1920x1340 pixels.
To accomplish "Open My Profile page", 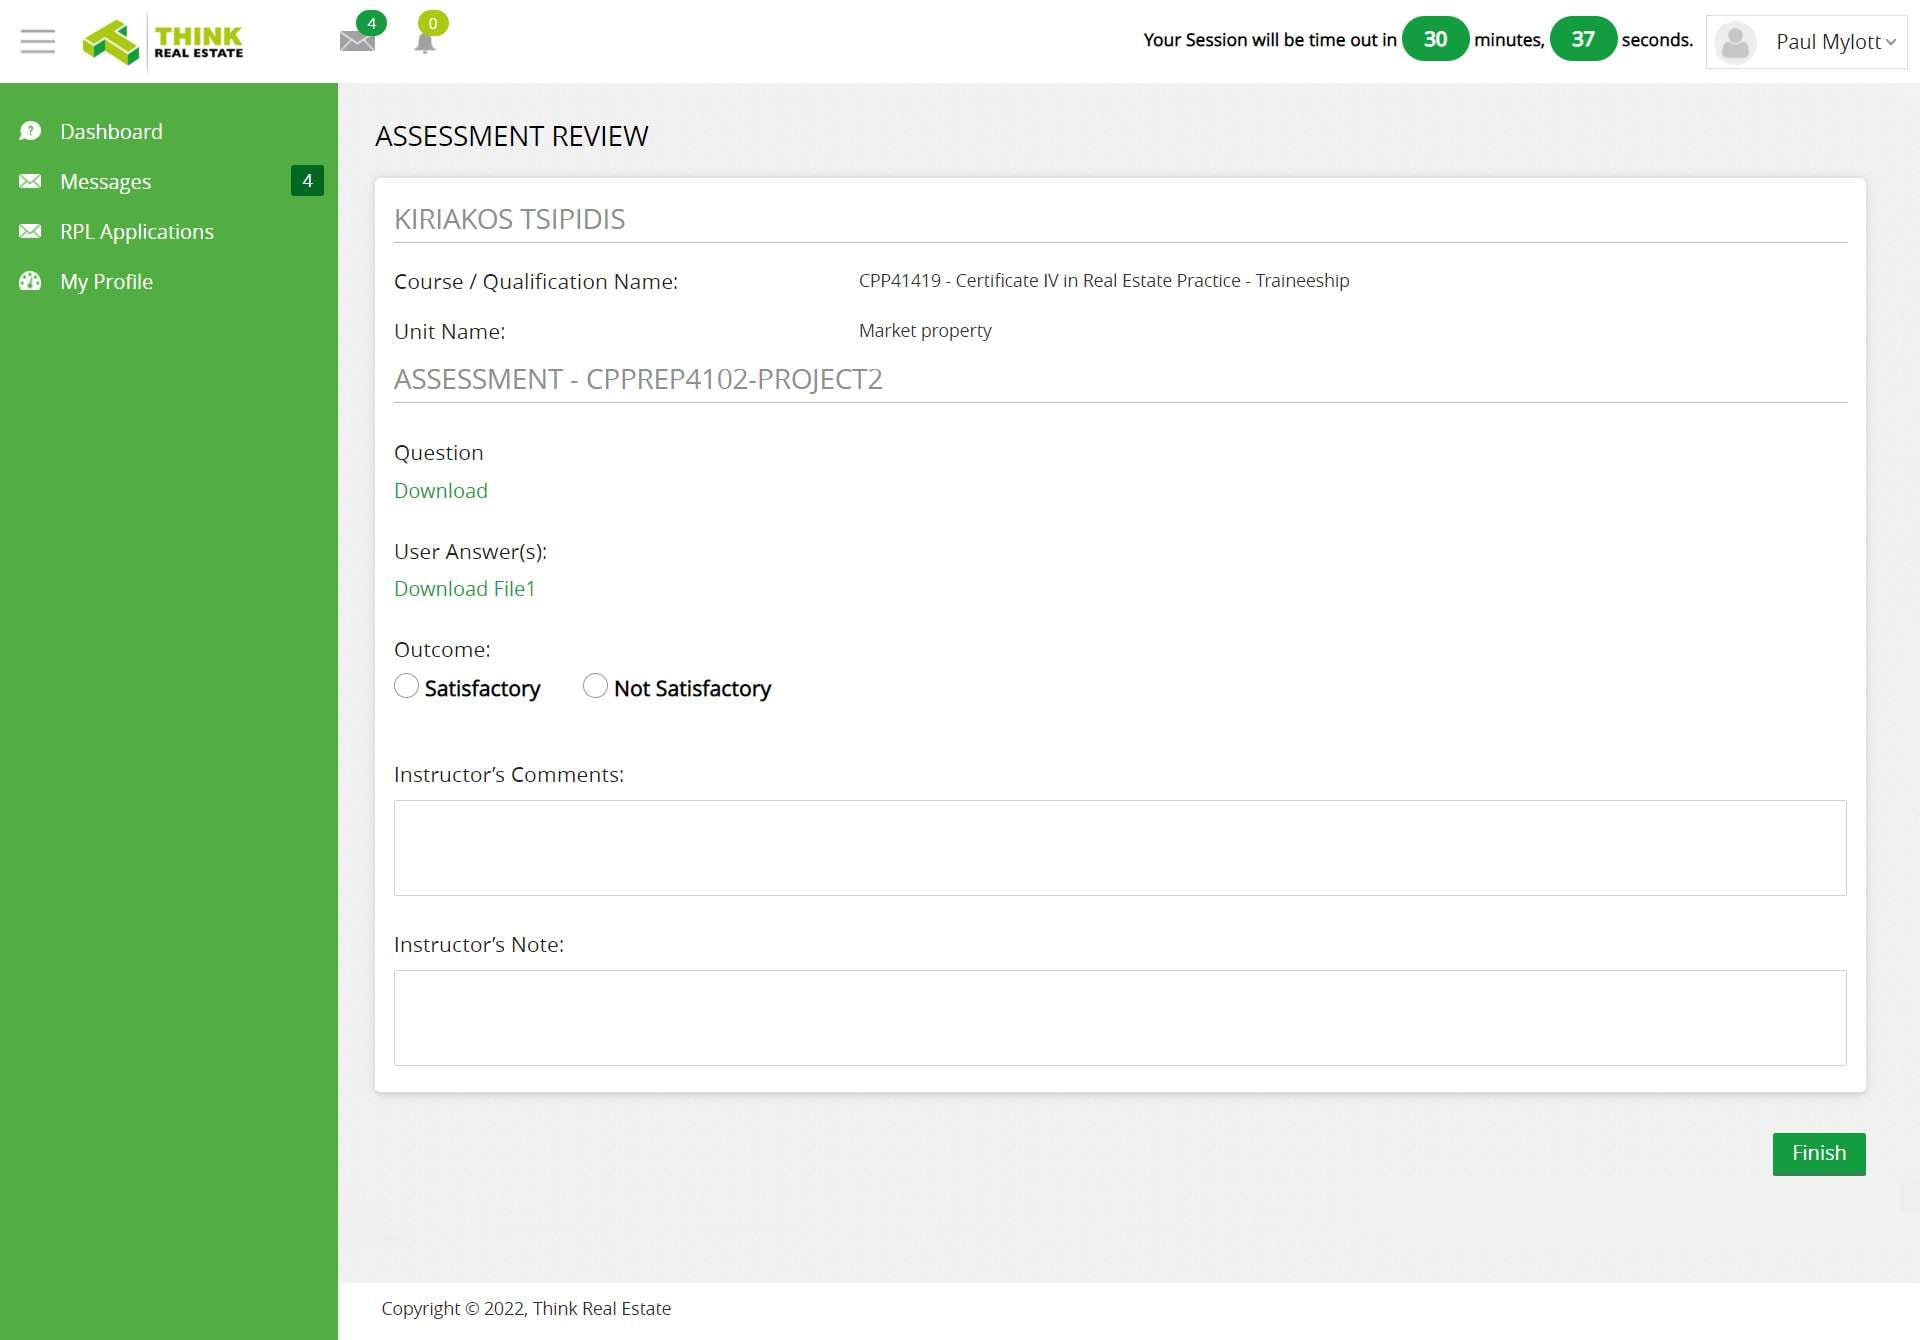I will click(106, 281).
